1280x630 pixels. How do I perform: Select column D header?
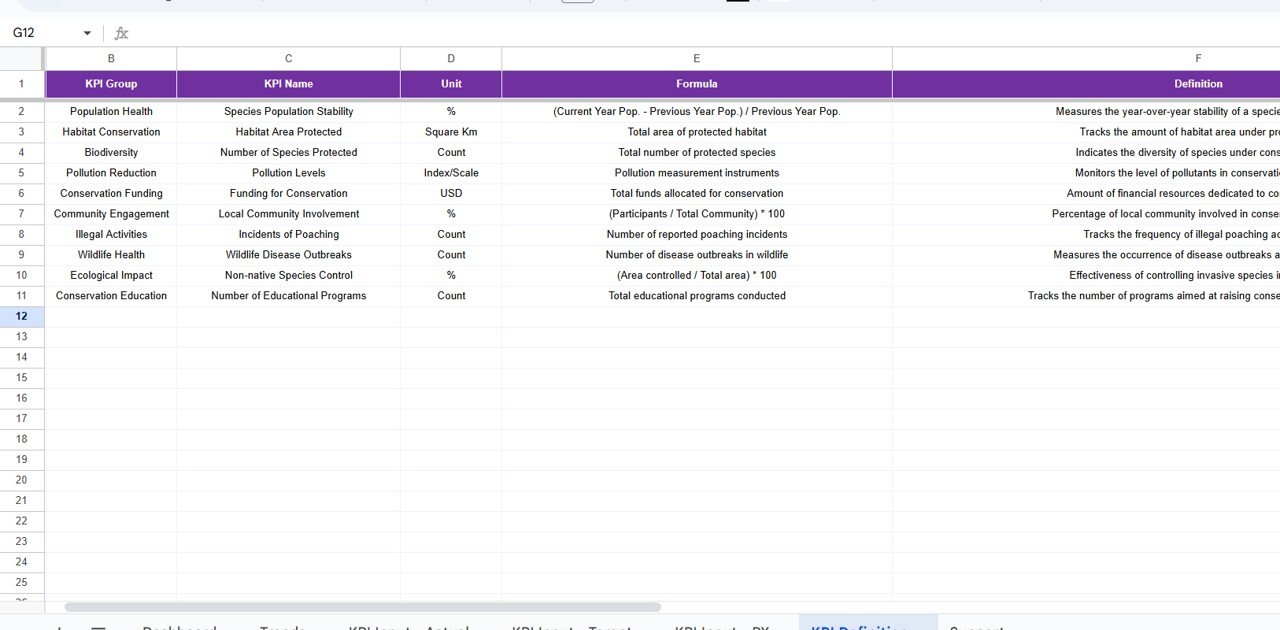(451, 59)
